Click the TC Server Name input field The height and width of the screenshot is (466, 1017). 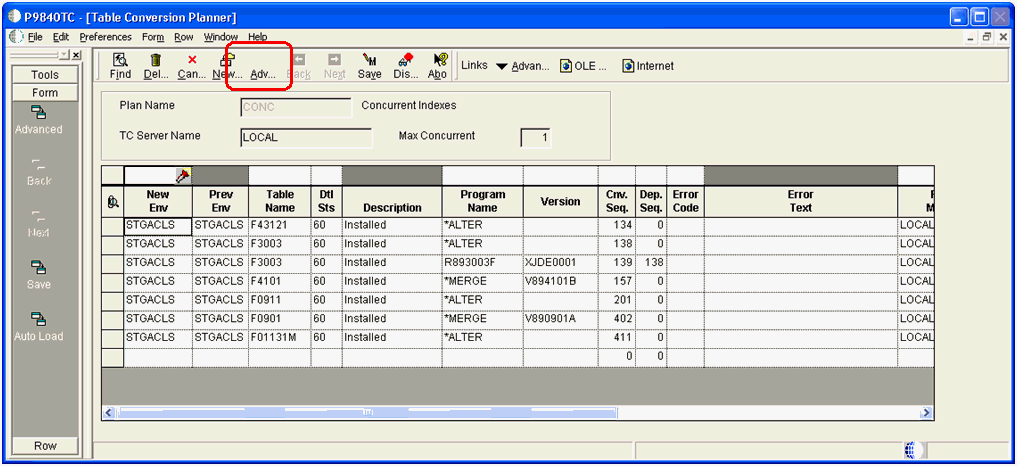coord(305,138)
